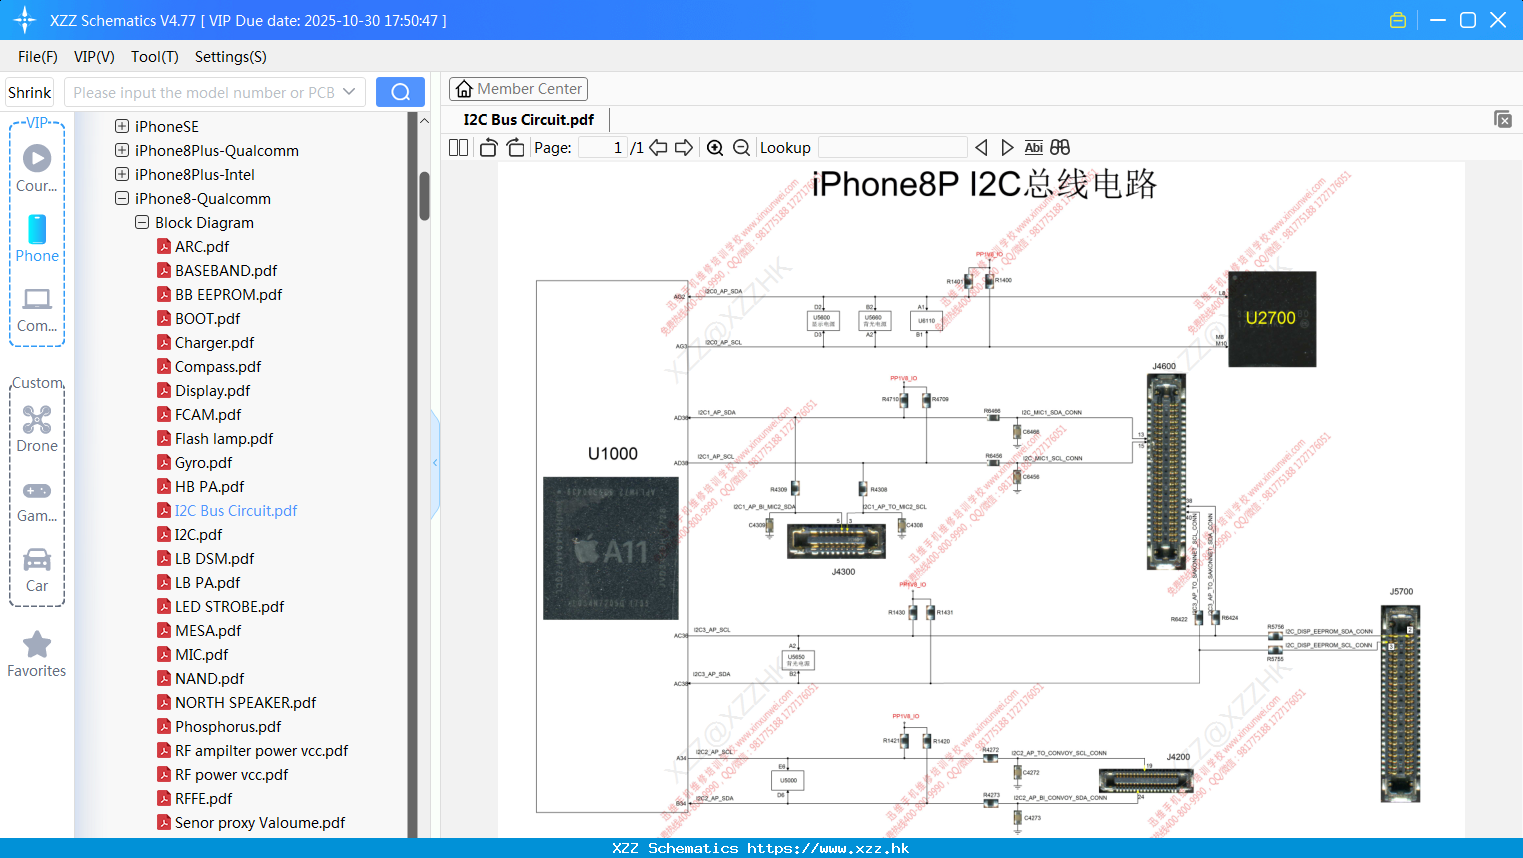This screenshot has height=858, width=1523.
Task: Collapse the Block Diagram folder
Action: coord(142,222)
